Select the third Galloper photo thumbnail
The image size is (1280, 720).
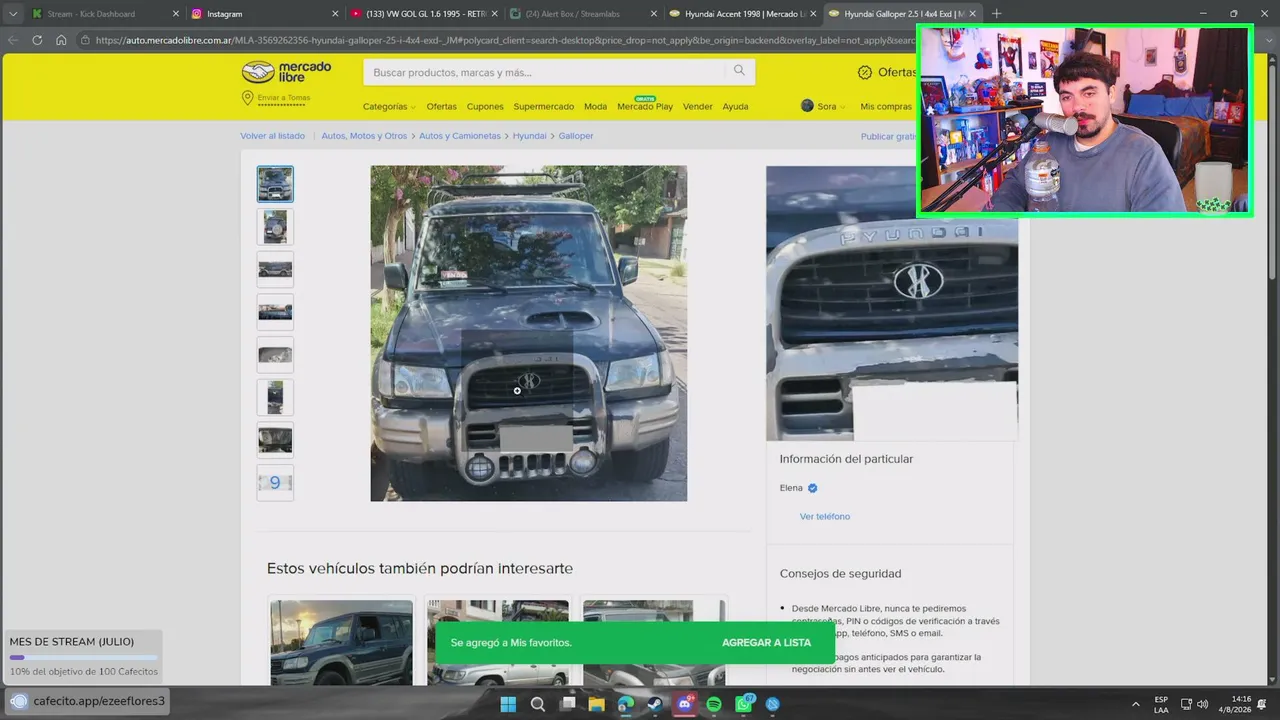275,269
